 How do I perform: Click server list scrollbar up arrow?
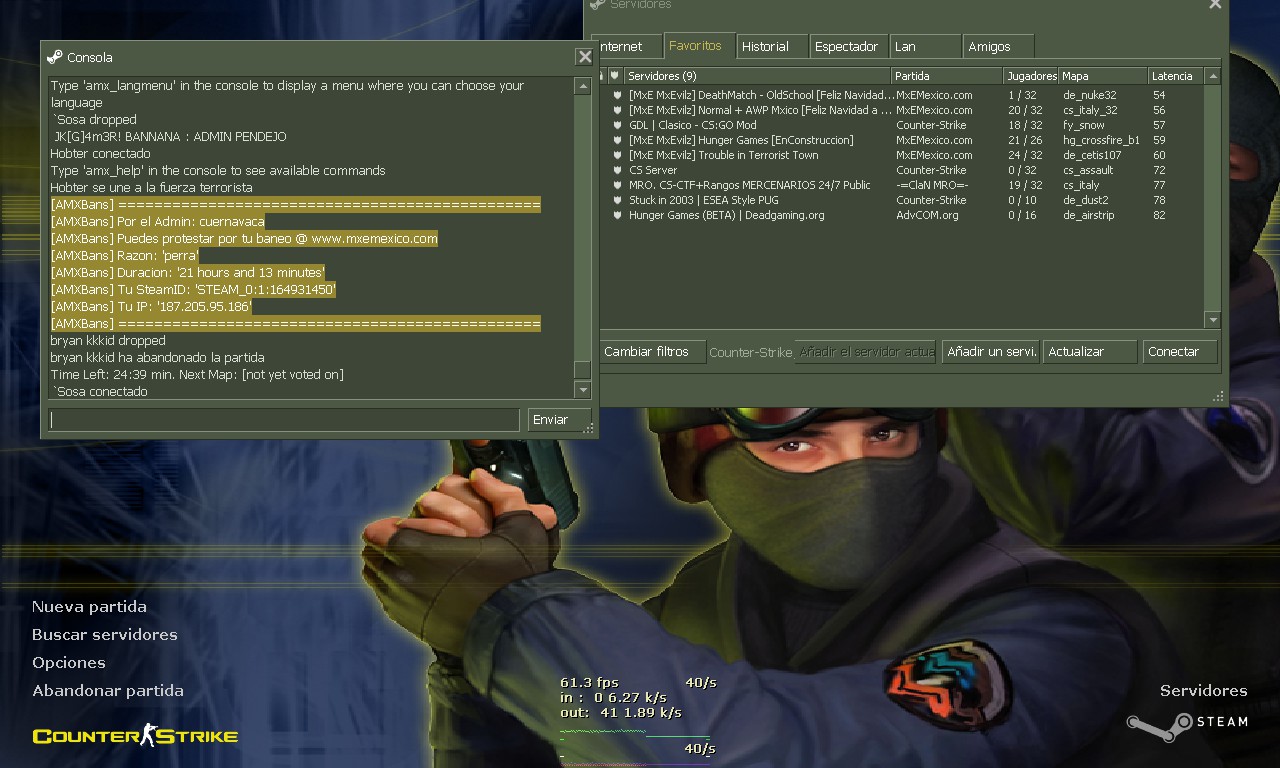click(1213, 76)
